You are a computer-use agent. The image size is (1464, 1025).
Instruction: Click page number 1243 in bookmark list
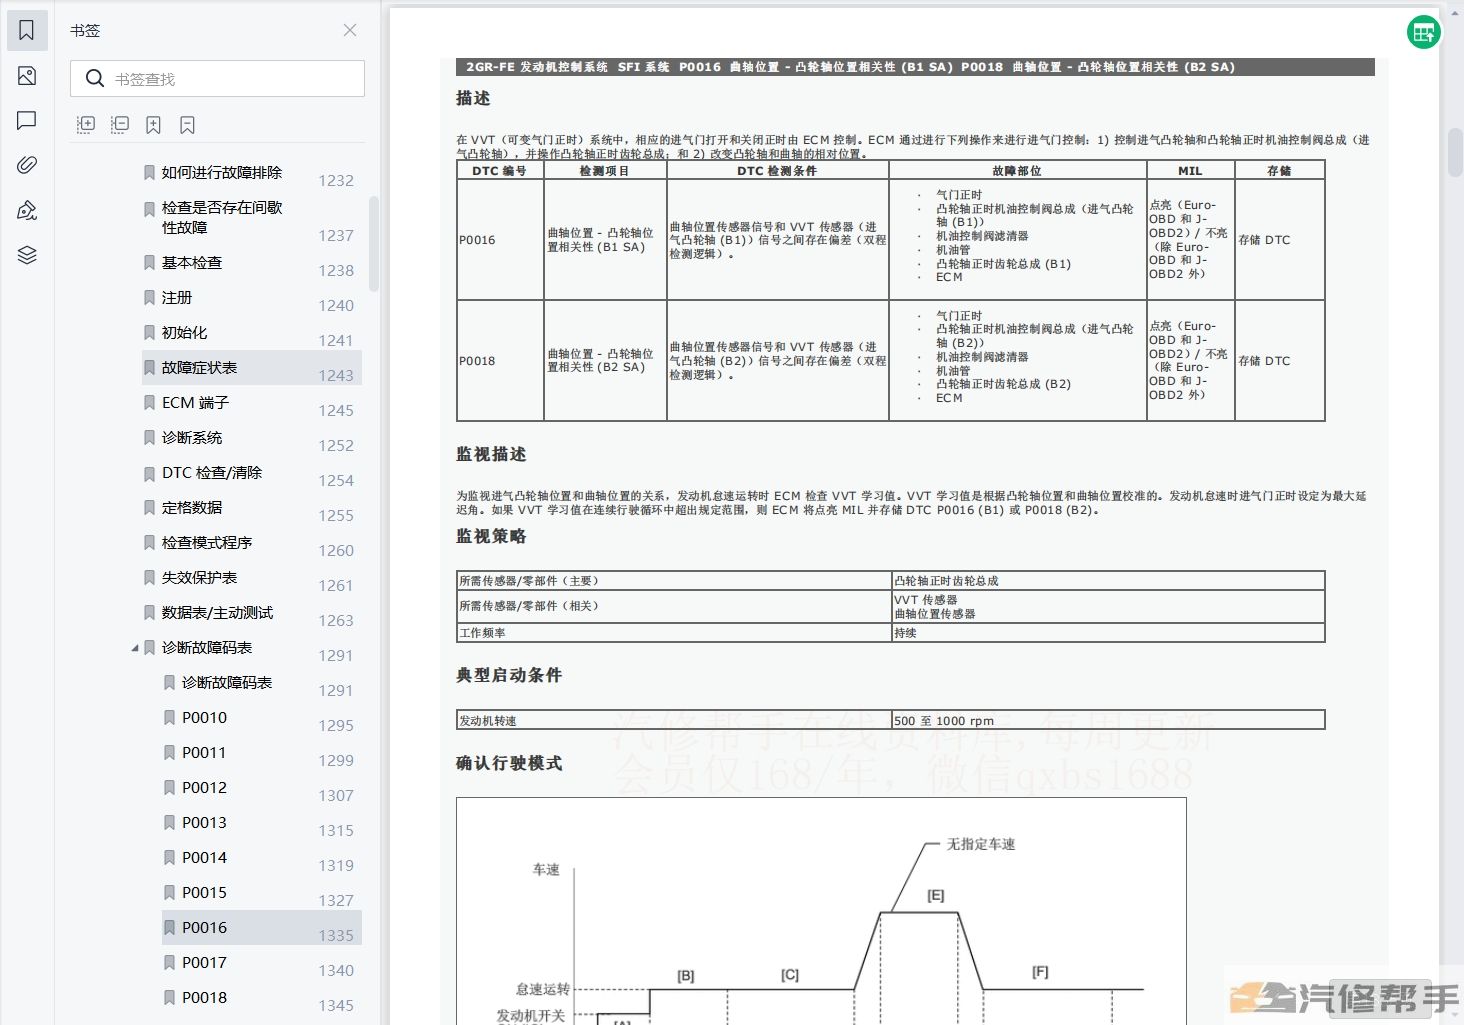[x=336, y=375]
